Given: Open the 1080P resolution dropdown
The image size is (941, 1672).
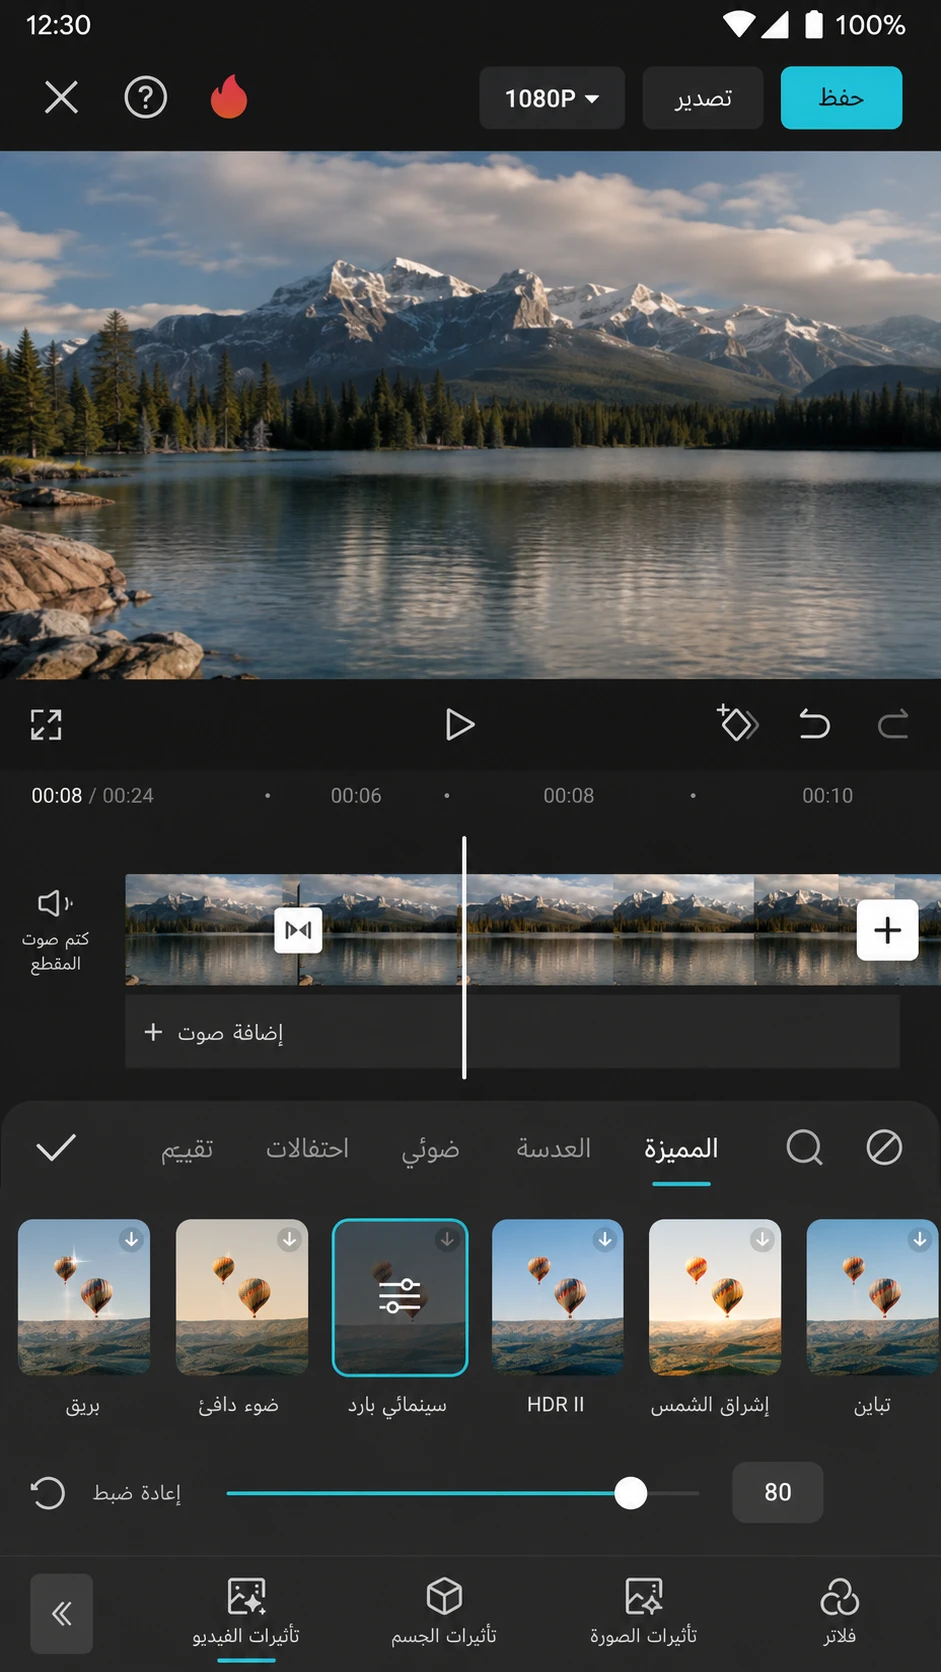Looking at the screenshot, I should 552,98.
